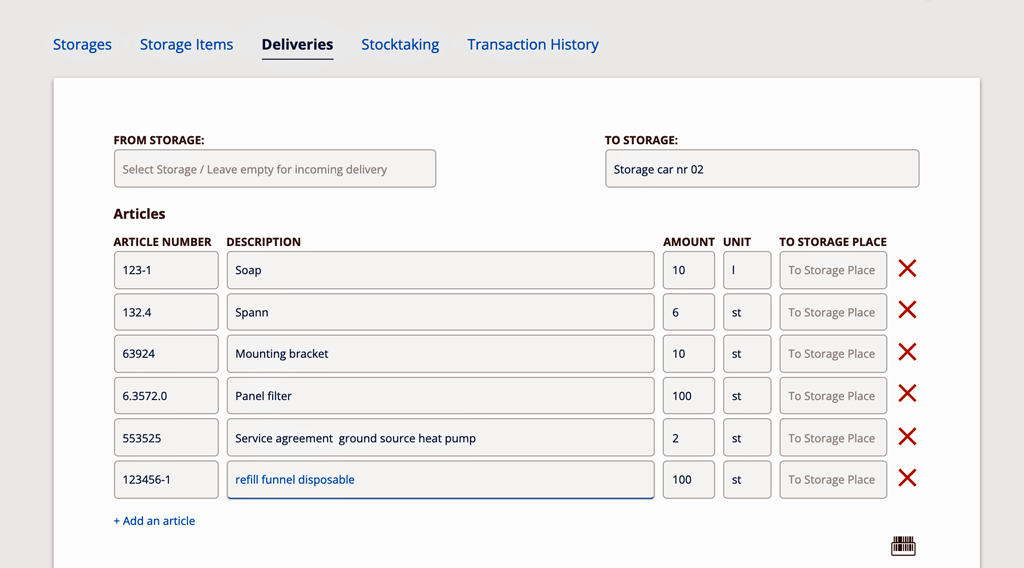Select To Storage Place for Soap
Screen dimensions: 1024x568
click(x=833, y=270)
